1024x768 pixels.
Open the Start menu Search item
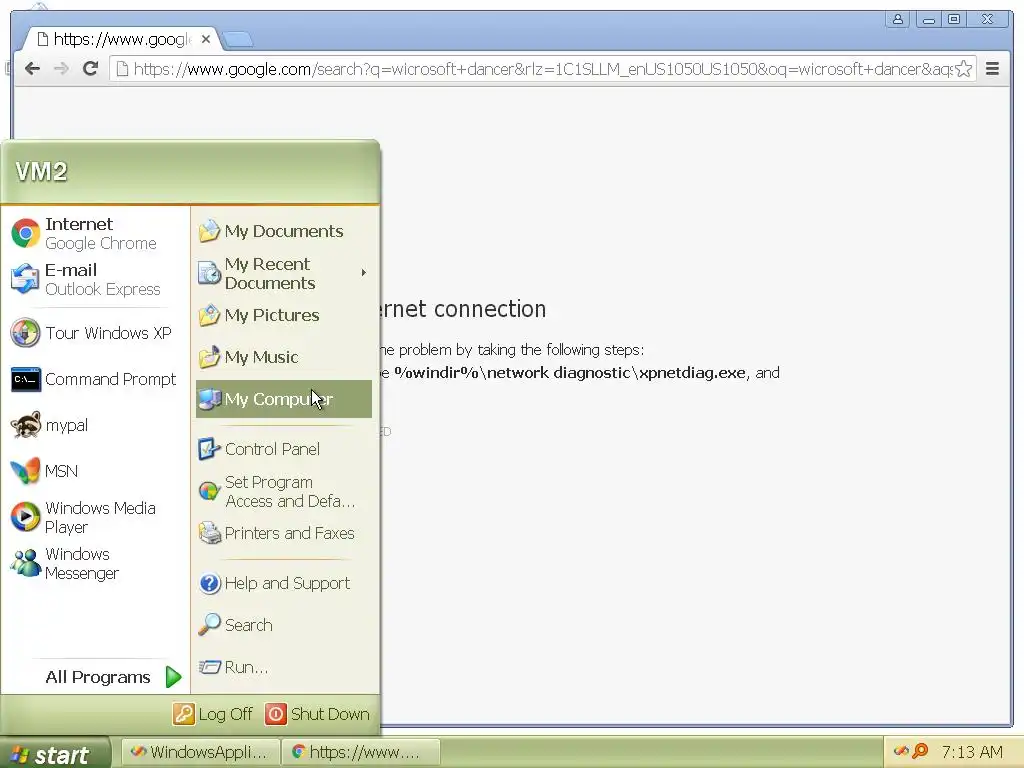283,625
